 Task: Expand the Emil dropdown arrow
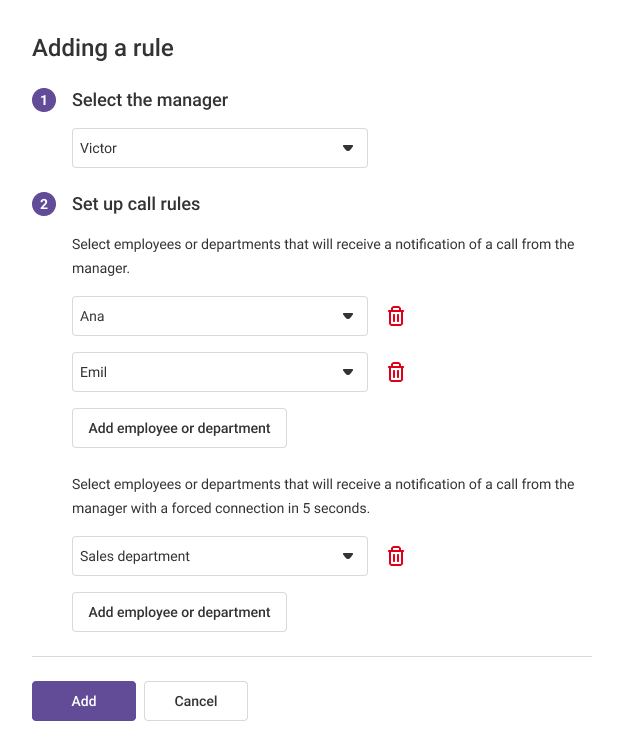coord(348,372)
